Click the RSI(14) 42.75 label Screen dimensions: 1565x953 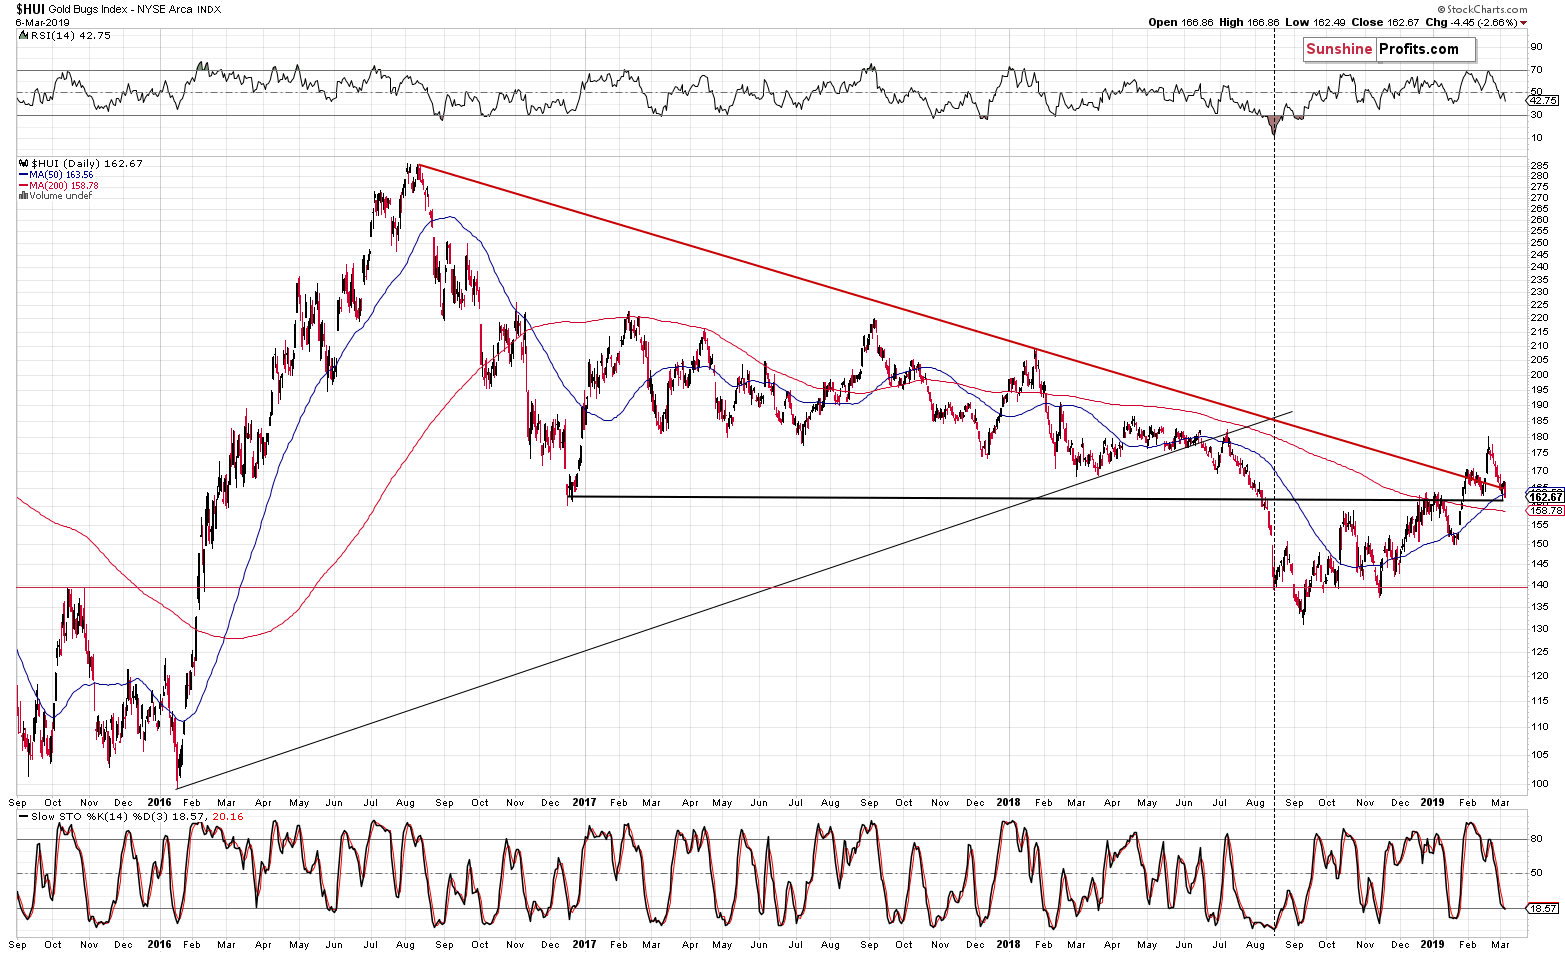coord(70,35)
